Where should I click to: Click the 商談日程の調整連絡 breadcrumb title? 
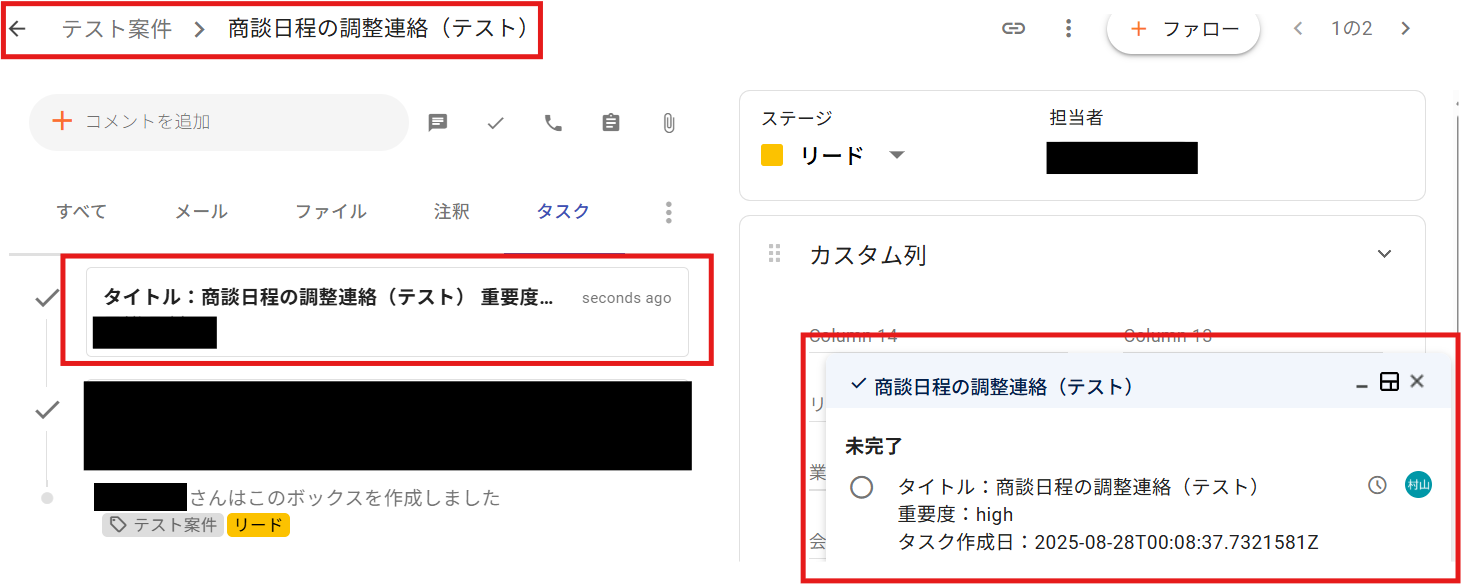[x=379, y=29]
